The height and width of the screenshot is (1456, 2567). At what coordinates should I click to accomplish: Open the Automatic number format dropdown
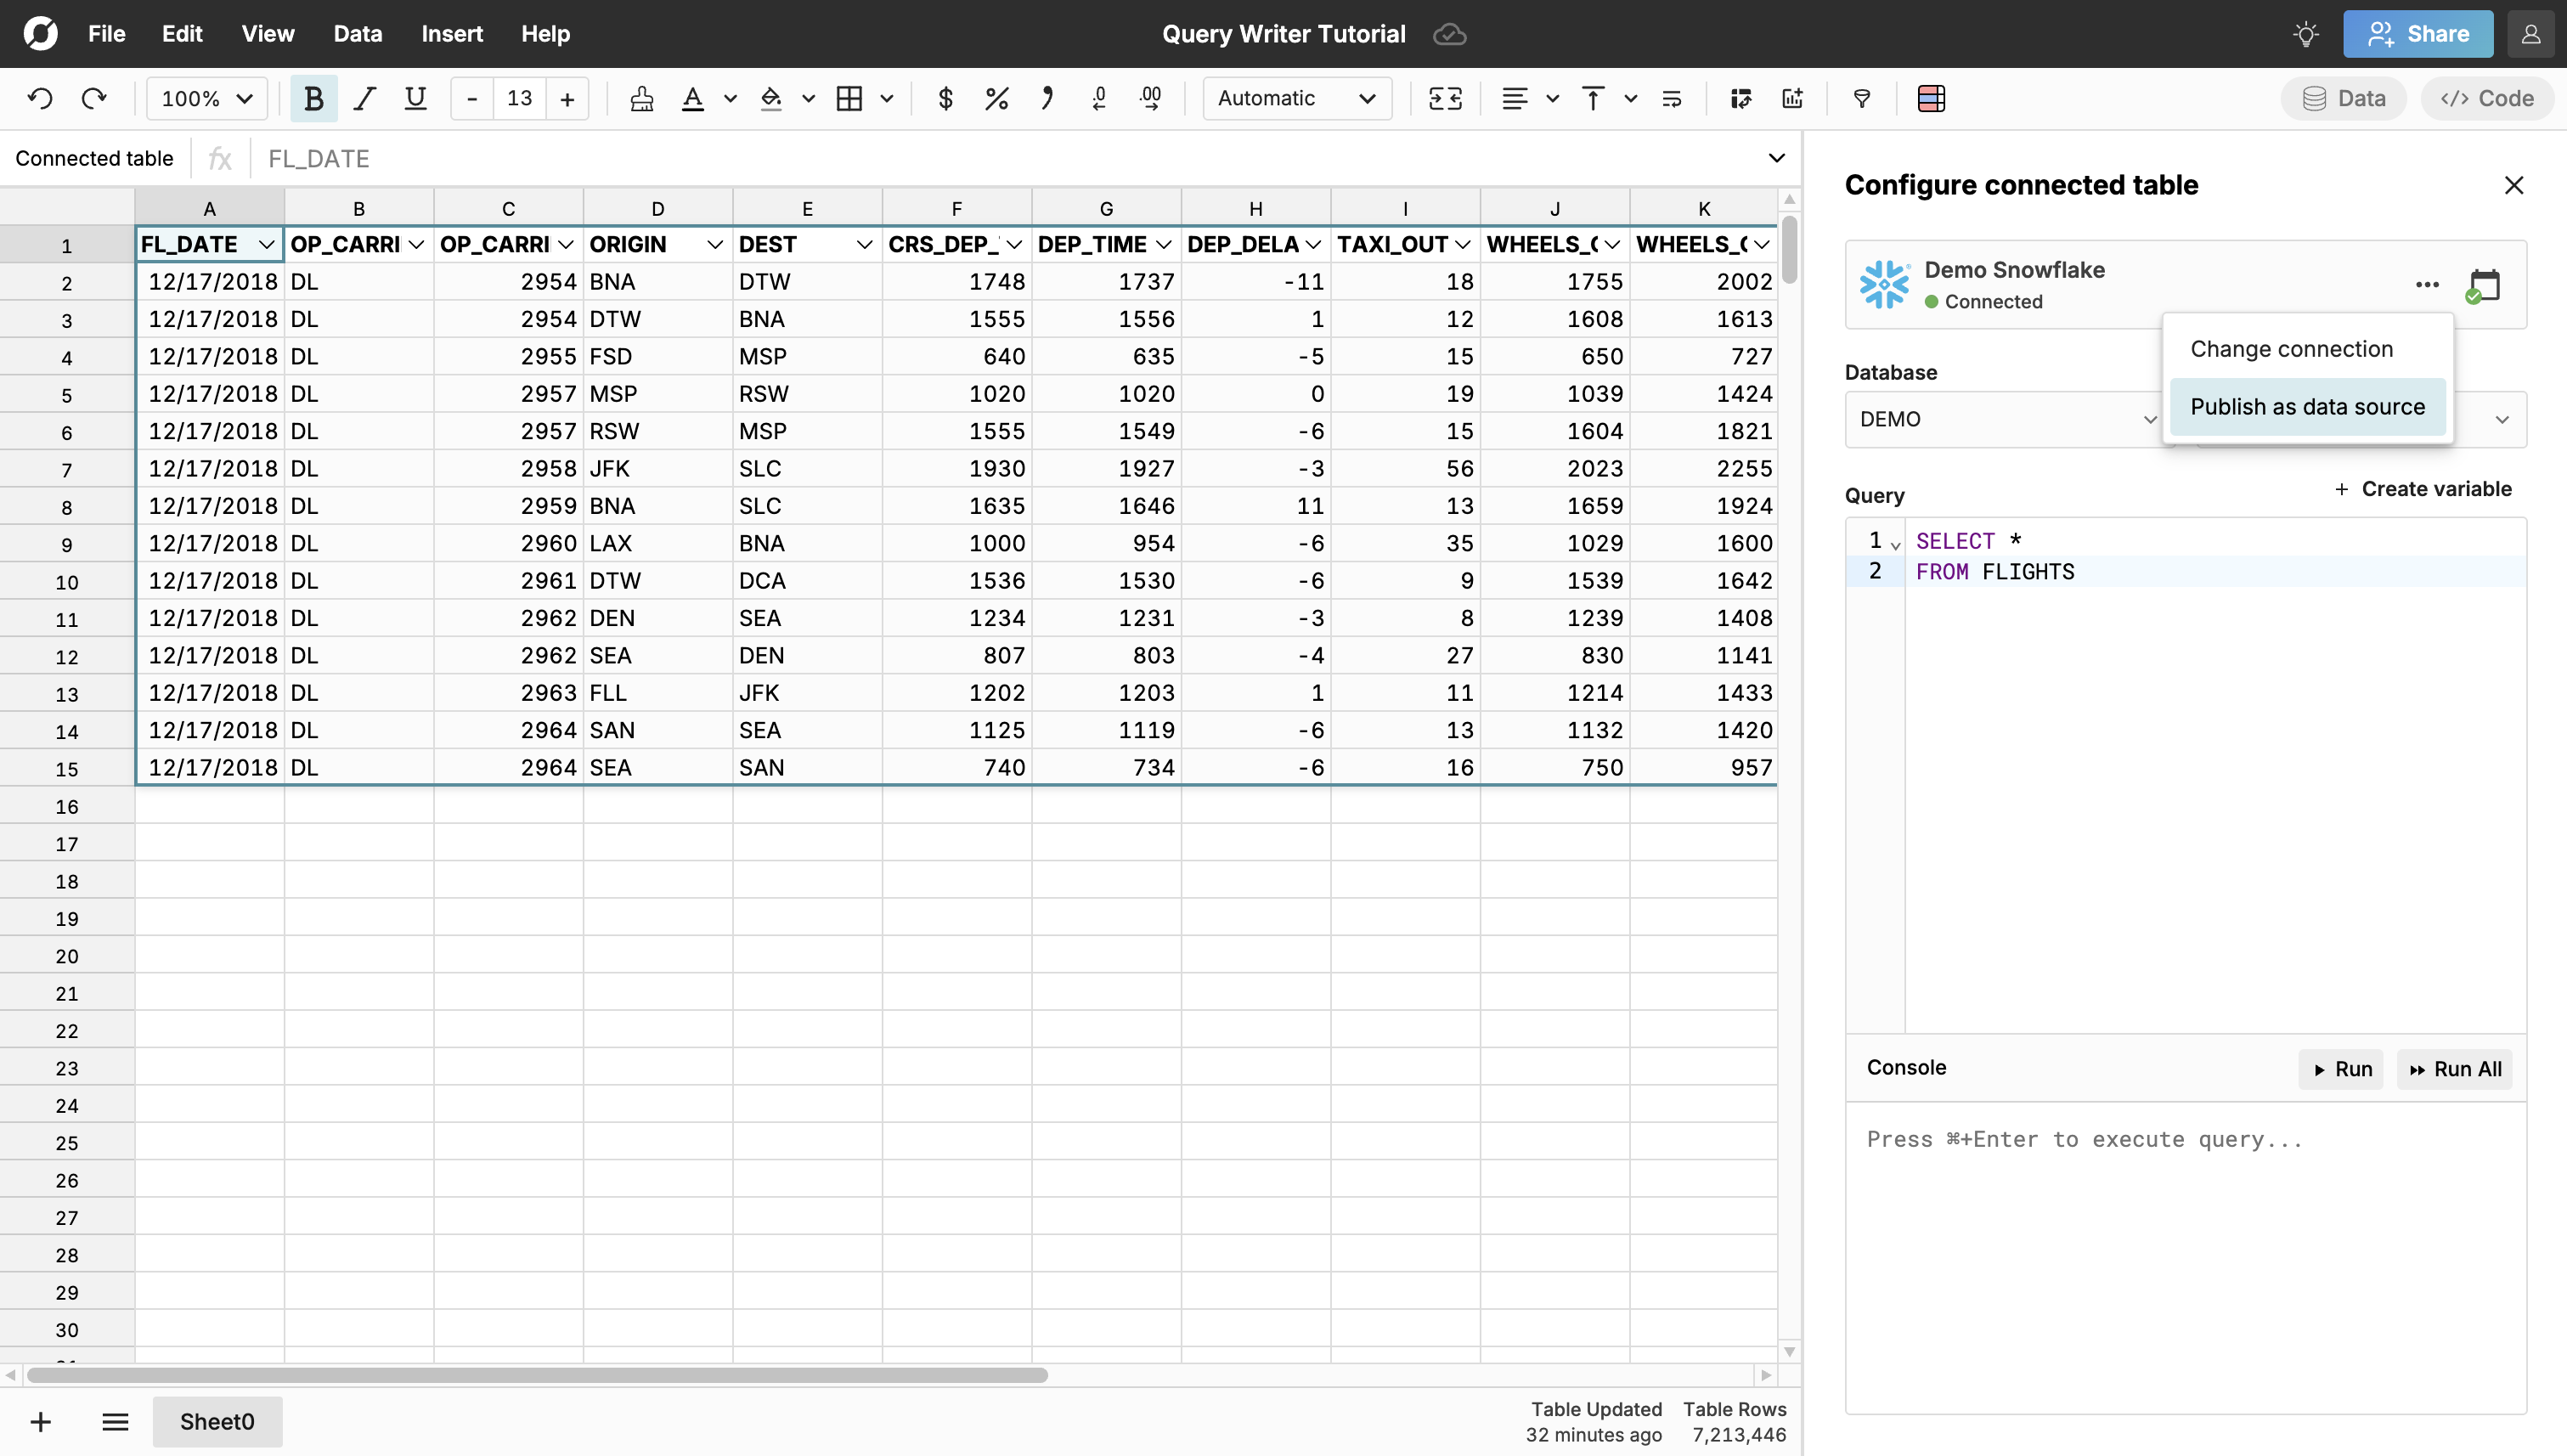[1297, 98]
